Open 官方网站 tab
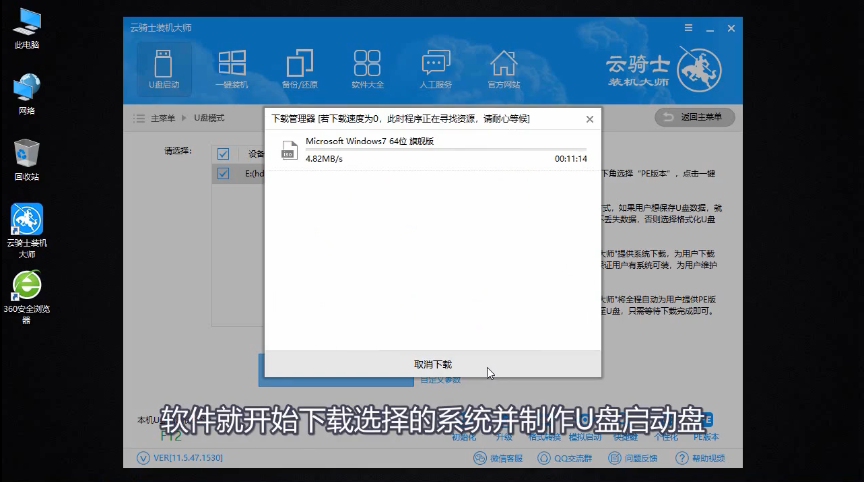 (x=504, y=69)
